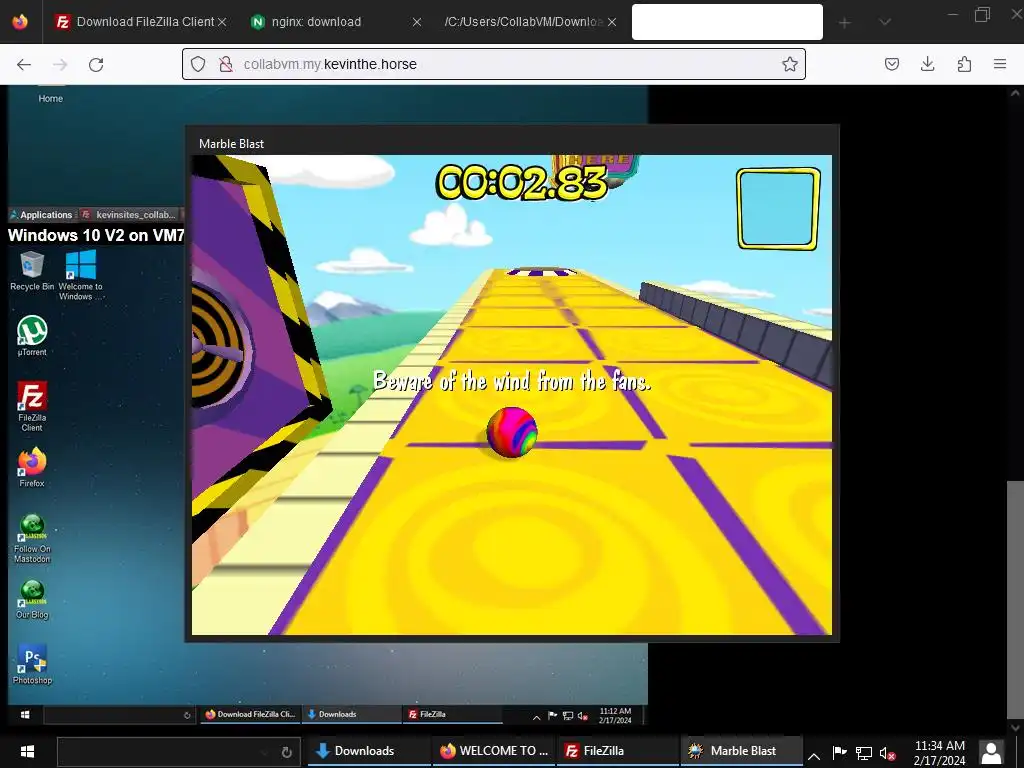Click inner VM muted volume icon
Screen dimensions: 1024x768
pos(583,716)
